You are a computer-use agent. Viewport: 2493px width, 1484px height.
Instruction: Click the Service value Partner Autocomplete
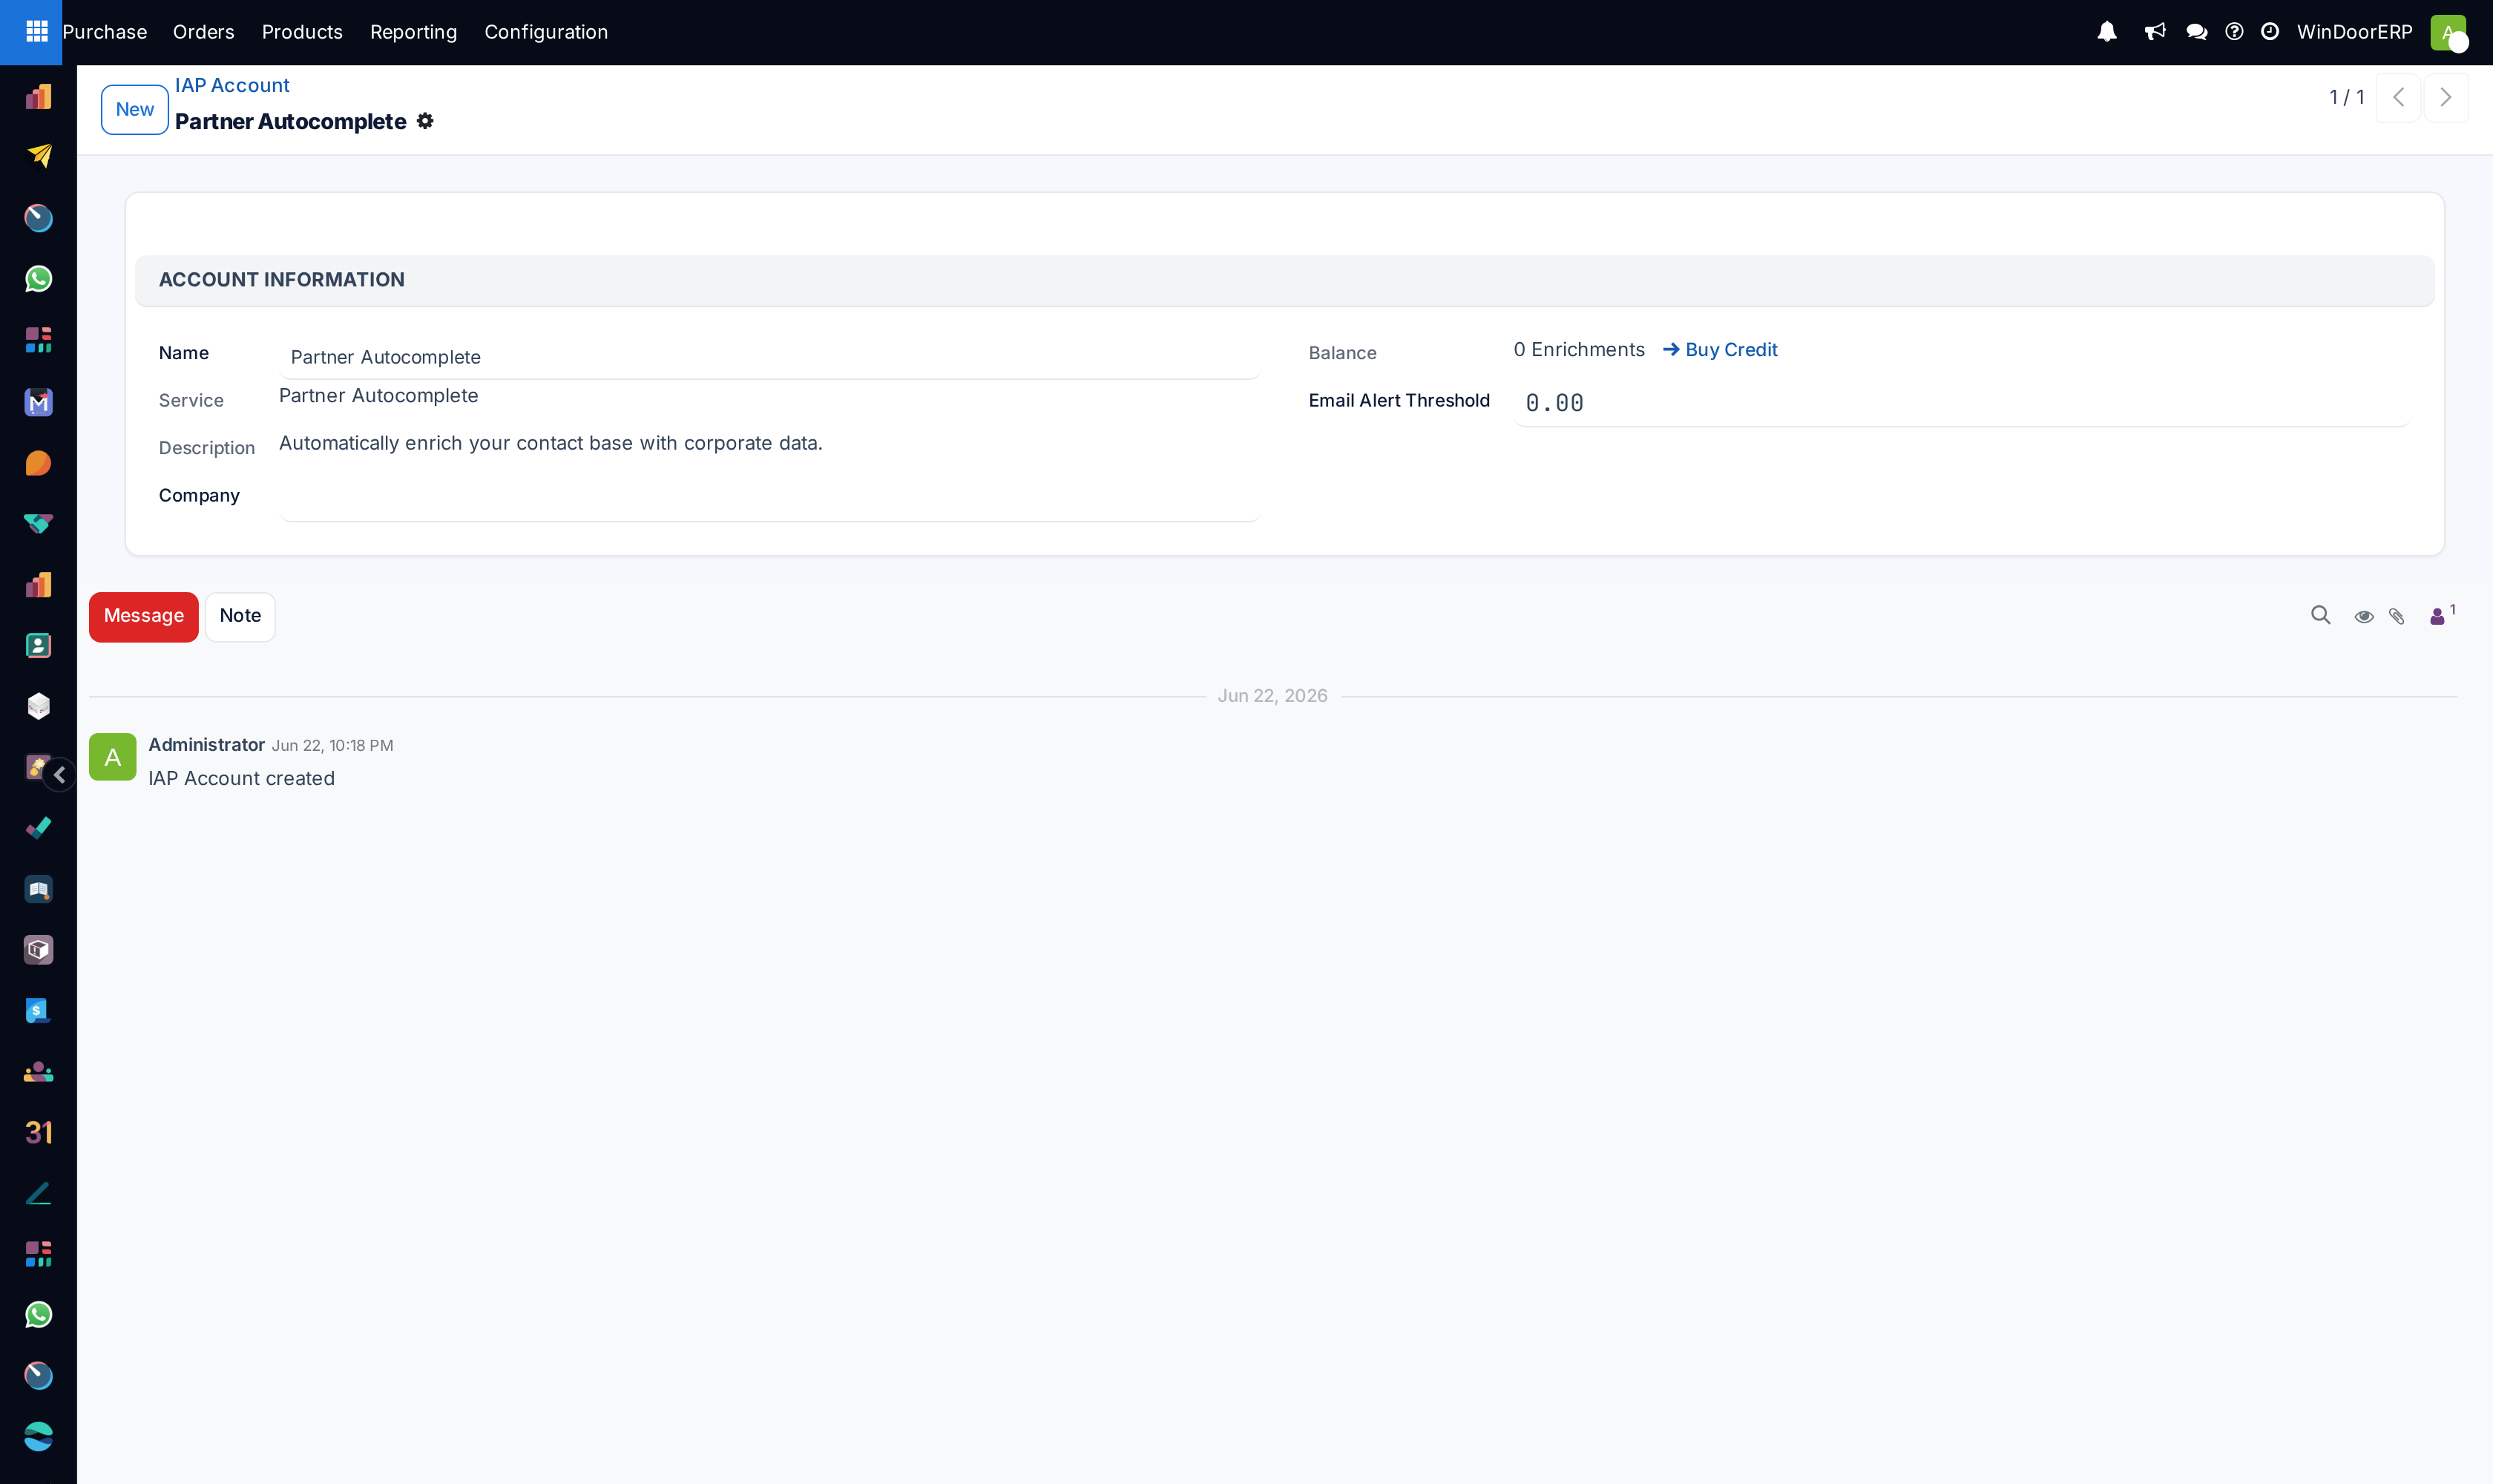click(x=378, y=396)
